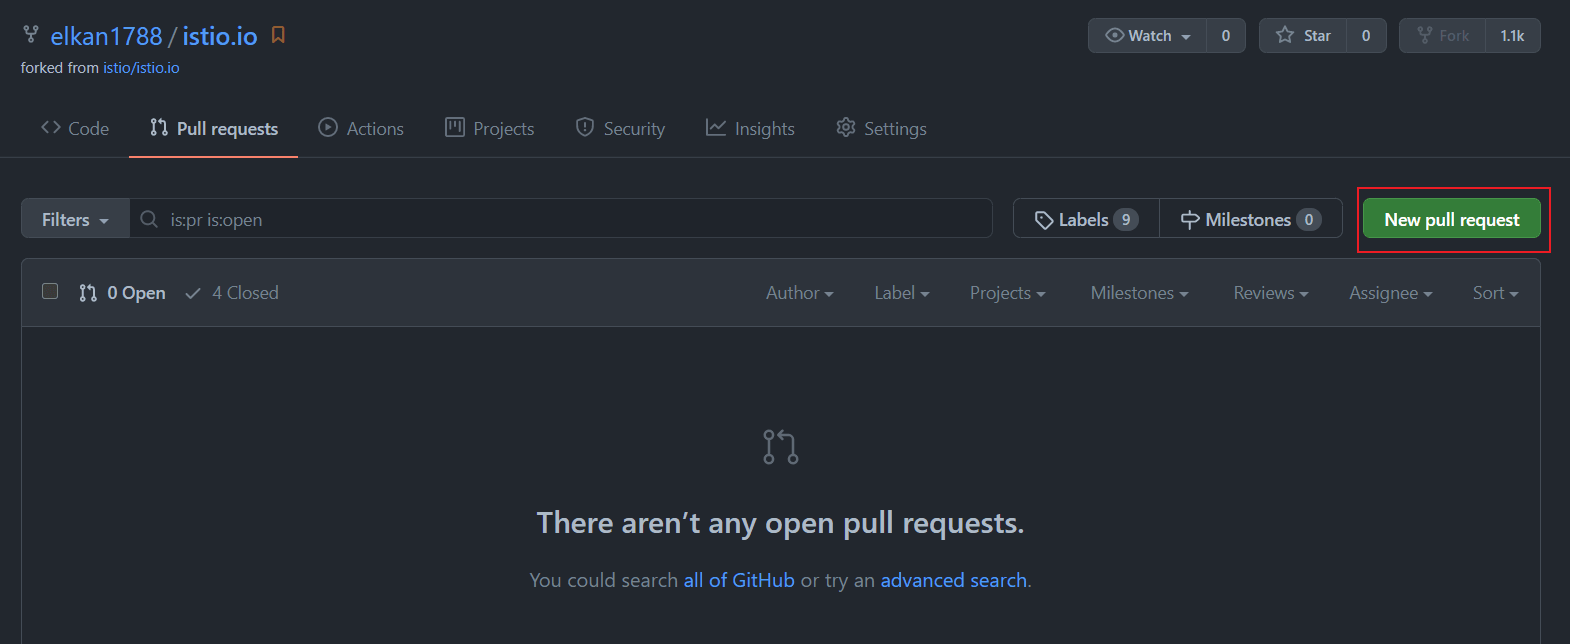
Task: Click the Security shield icon
Action: coord(585,127)
